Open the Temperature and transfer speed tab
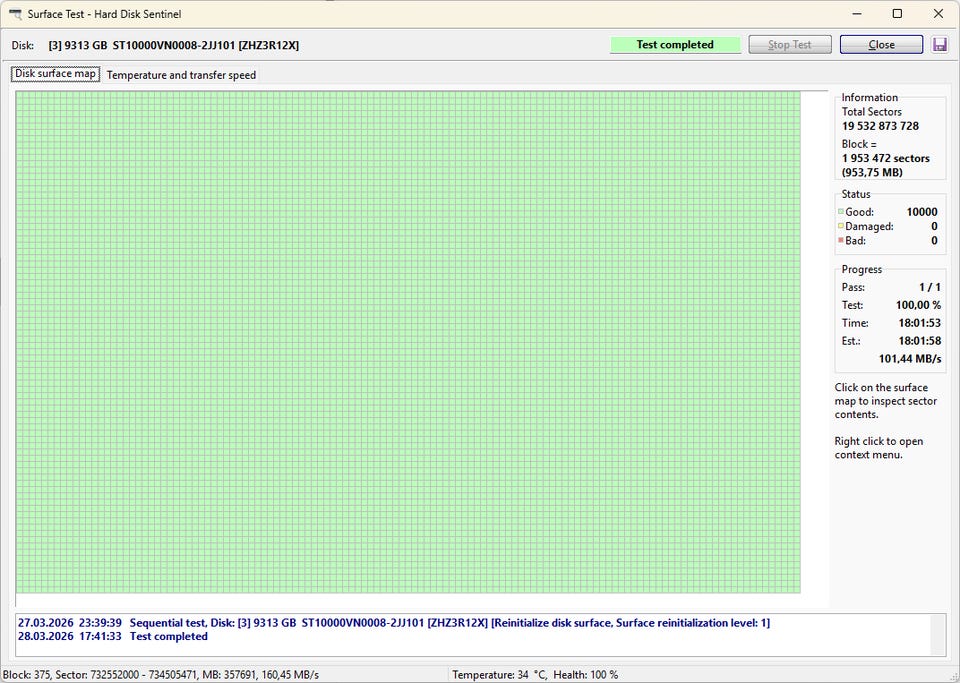Screen dimensions: 960x683 pos(181,75)
